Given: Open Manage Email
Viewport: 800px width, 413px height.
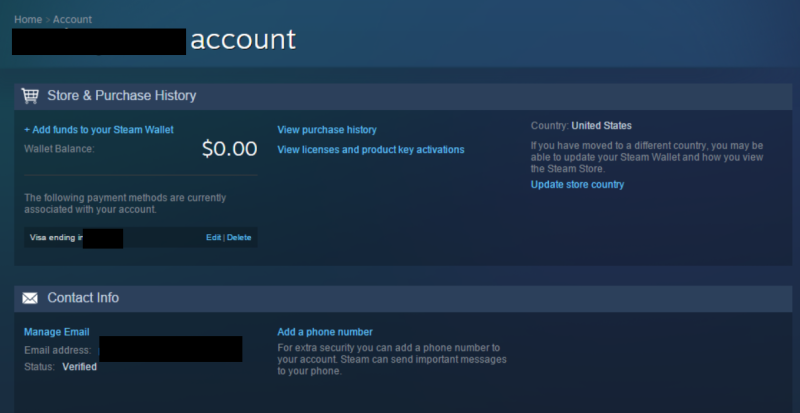Looking at the screenshot, I should coord(56,332).
